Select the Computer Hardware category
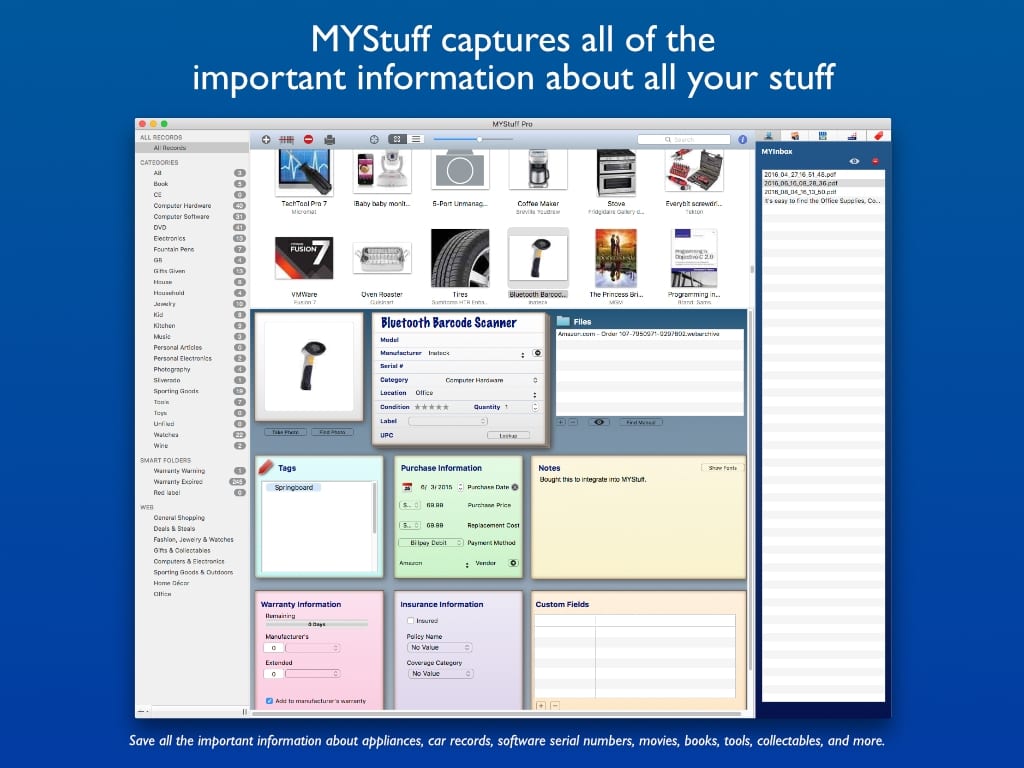 pos(182,206)
